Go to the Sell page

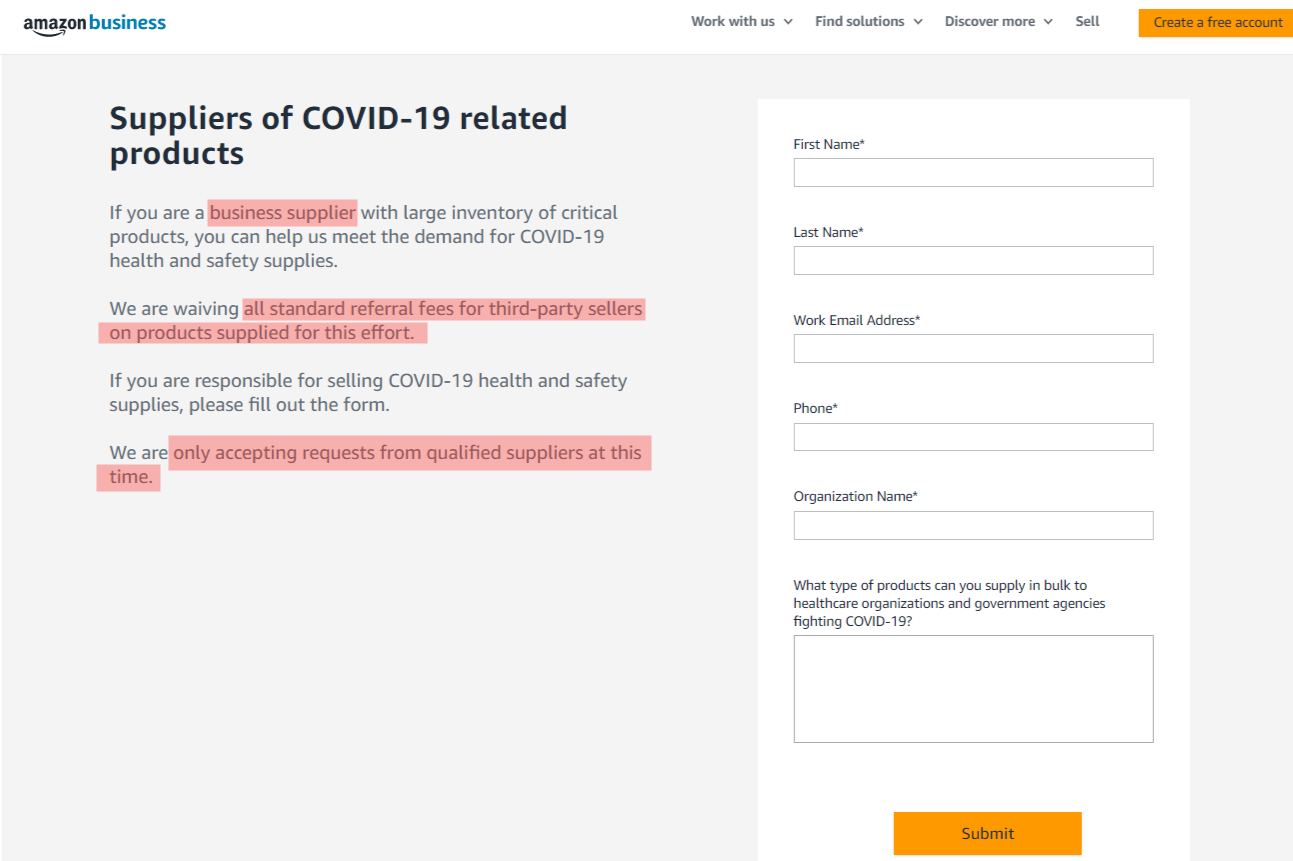point(1087,21)
